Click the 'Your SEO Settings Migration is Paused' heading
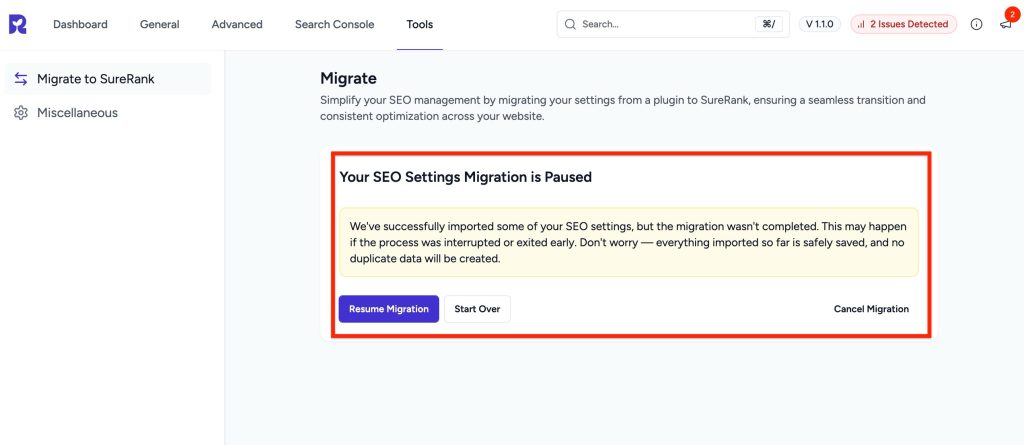This screenshot has width=1024, height=445. [466, 177]
